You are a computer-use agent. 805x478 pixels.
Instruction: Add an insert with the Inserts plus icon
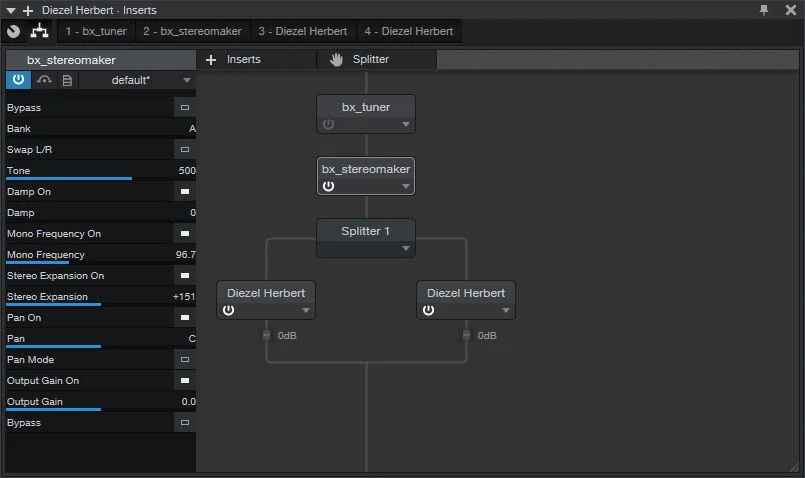pos(210,60)
